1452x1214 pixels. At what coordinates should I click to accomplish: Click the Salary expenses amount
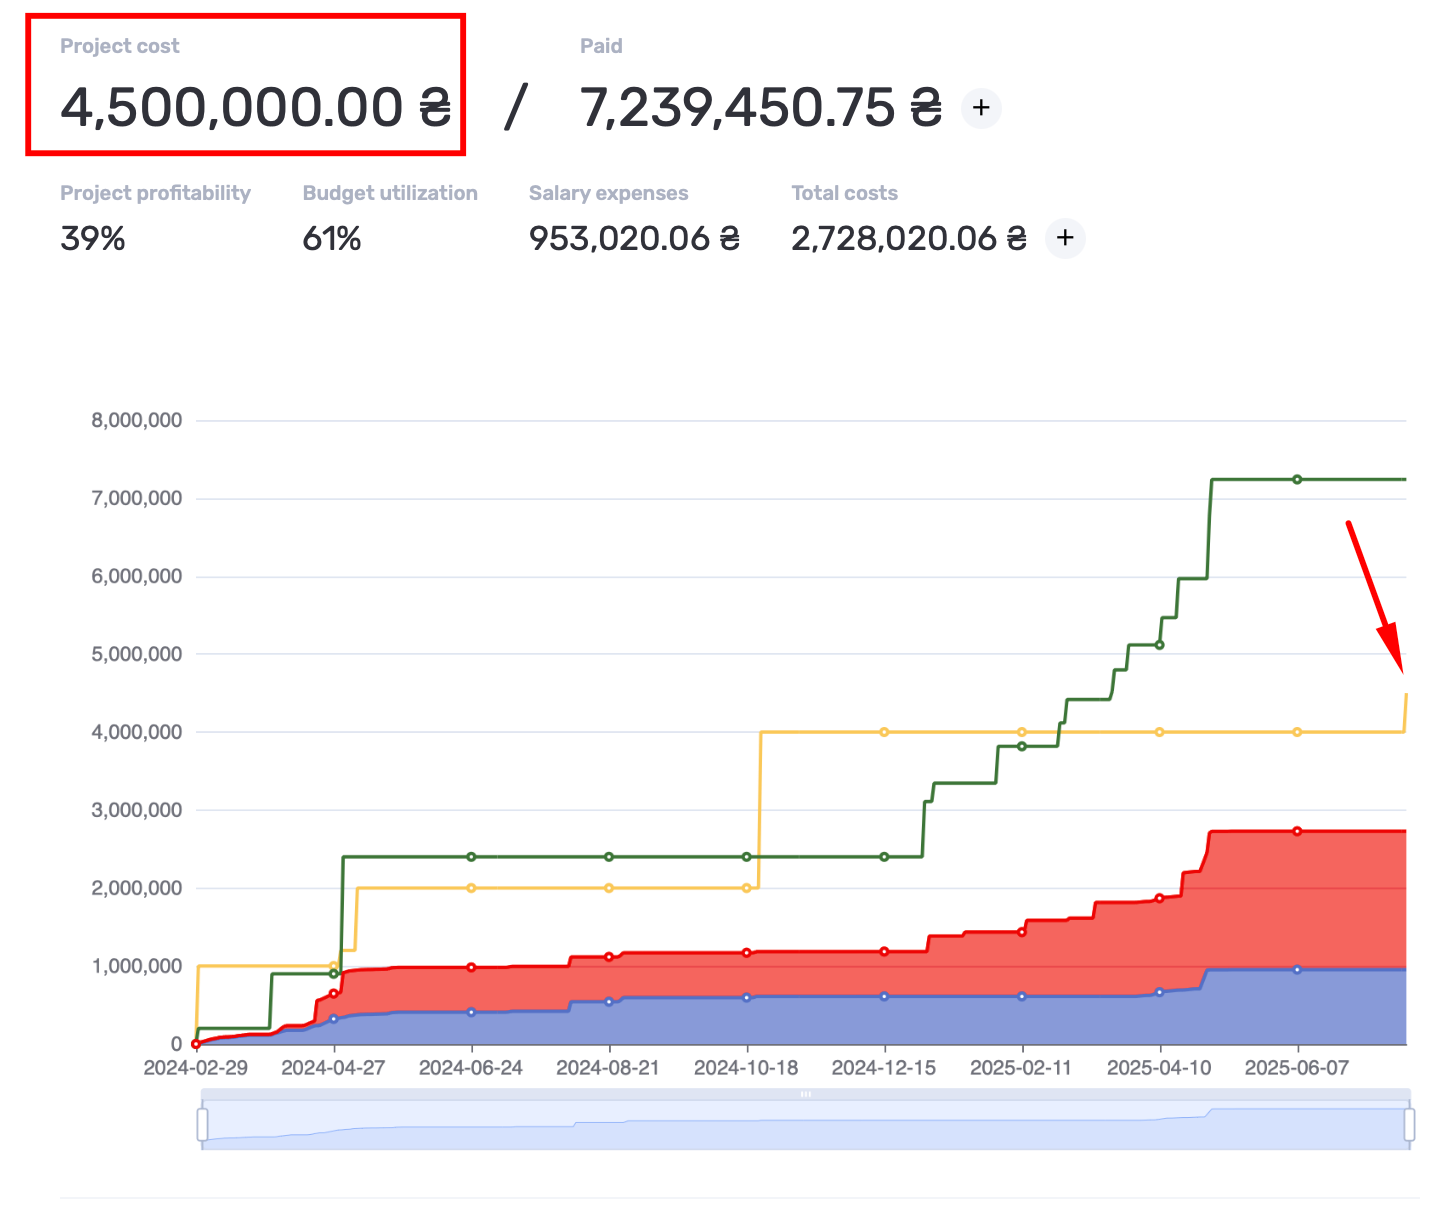point(635,239)
